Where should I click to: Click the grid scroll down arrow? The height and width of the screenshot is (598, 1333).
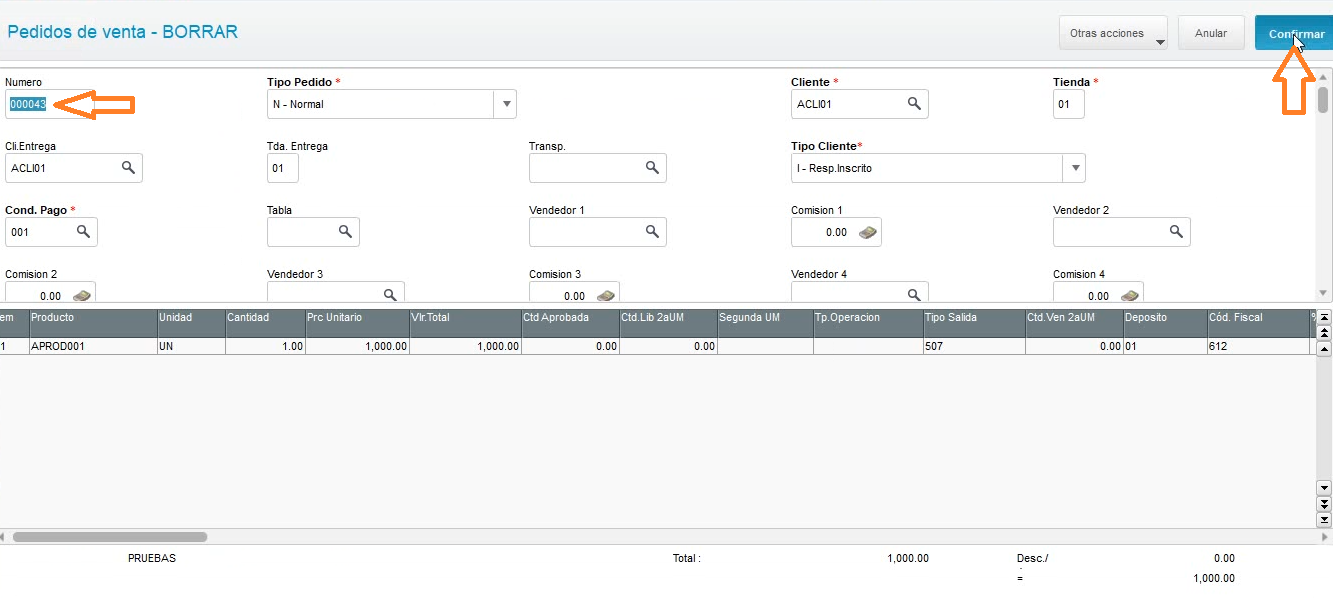tap(1325, 487)
